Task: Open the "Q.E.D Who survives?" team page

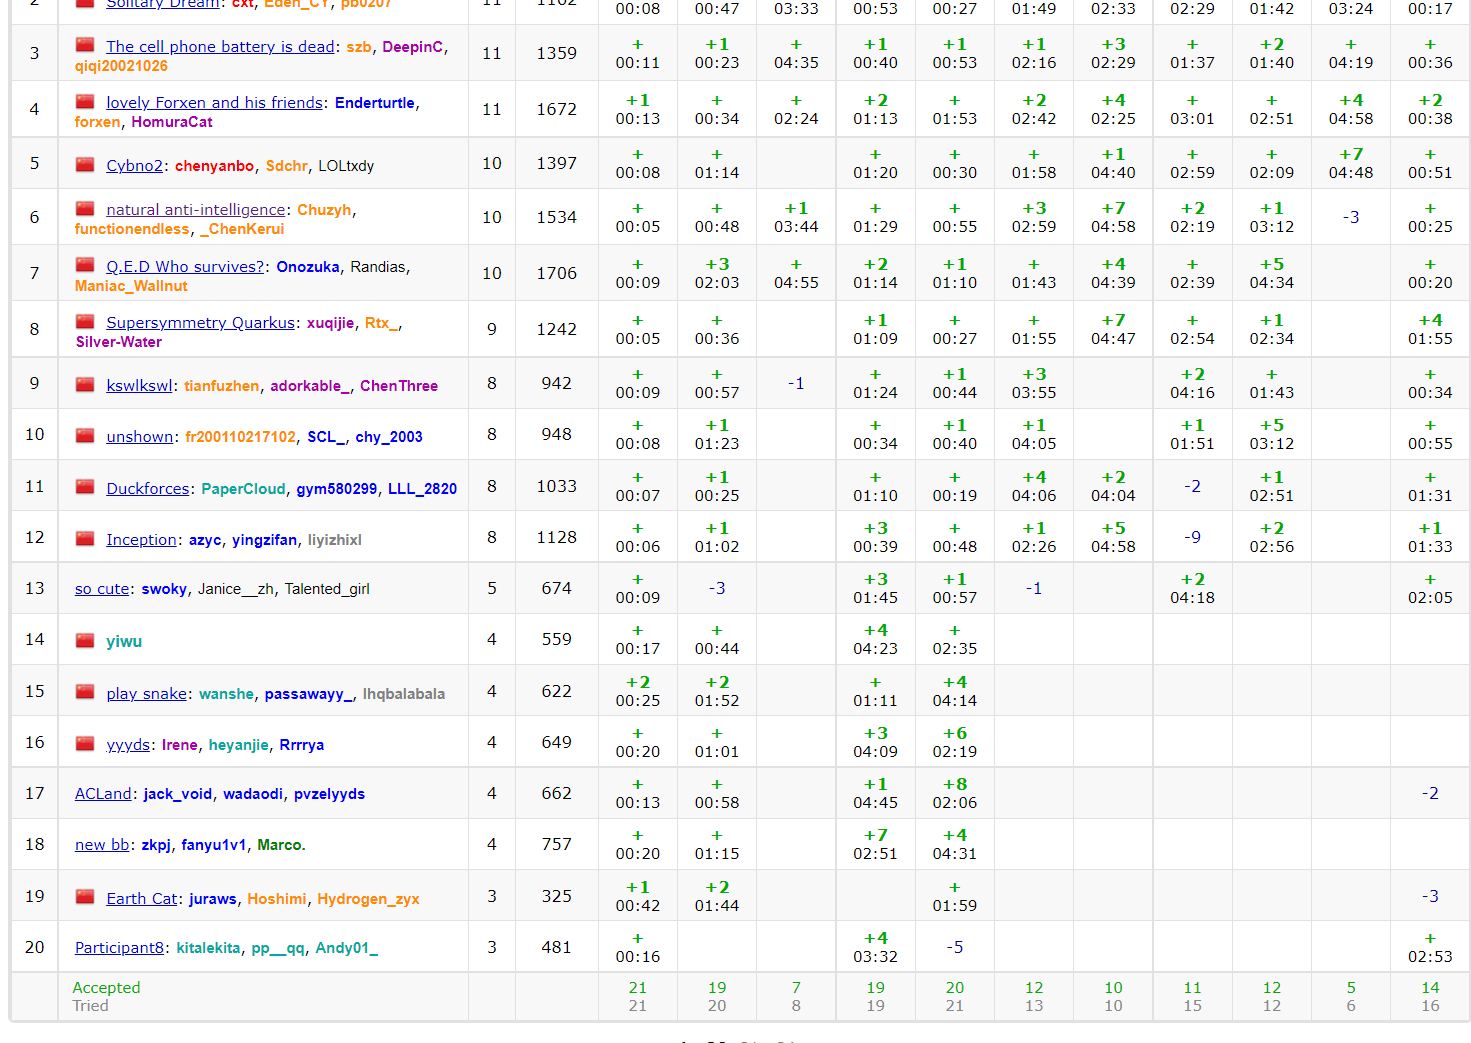Action: pyautogui.click(x=185, y=266)
